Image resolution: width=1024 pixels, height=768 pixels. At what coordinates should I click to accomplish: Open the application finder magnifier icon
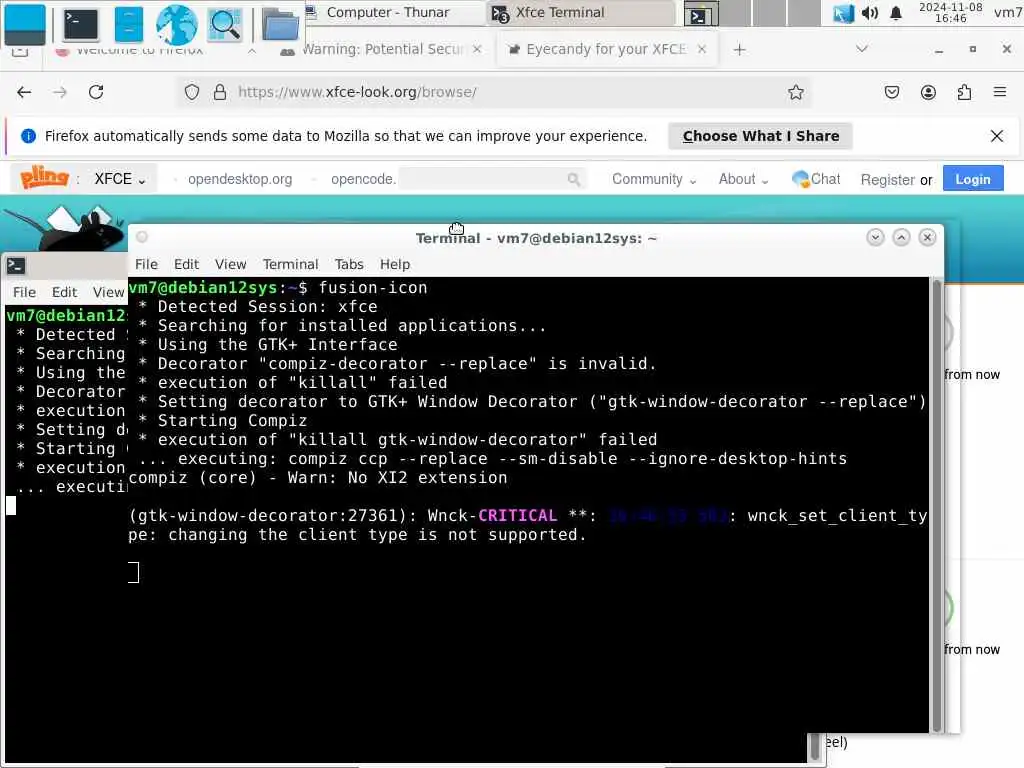[225, 24]
